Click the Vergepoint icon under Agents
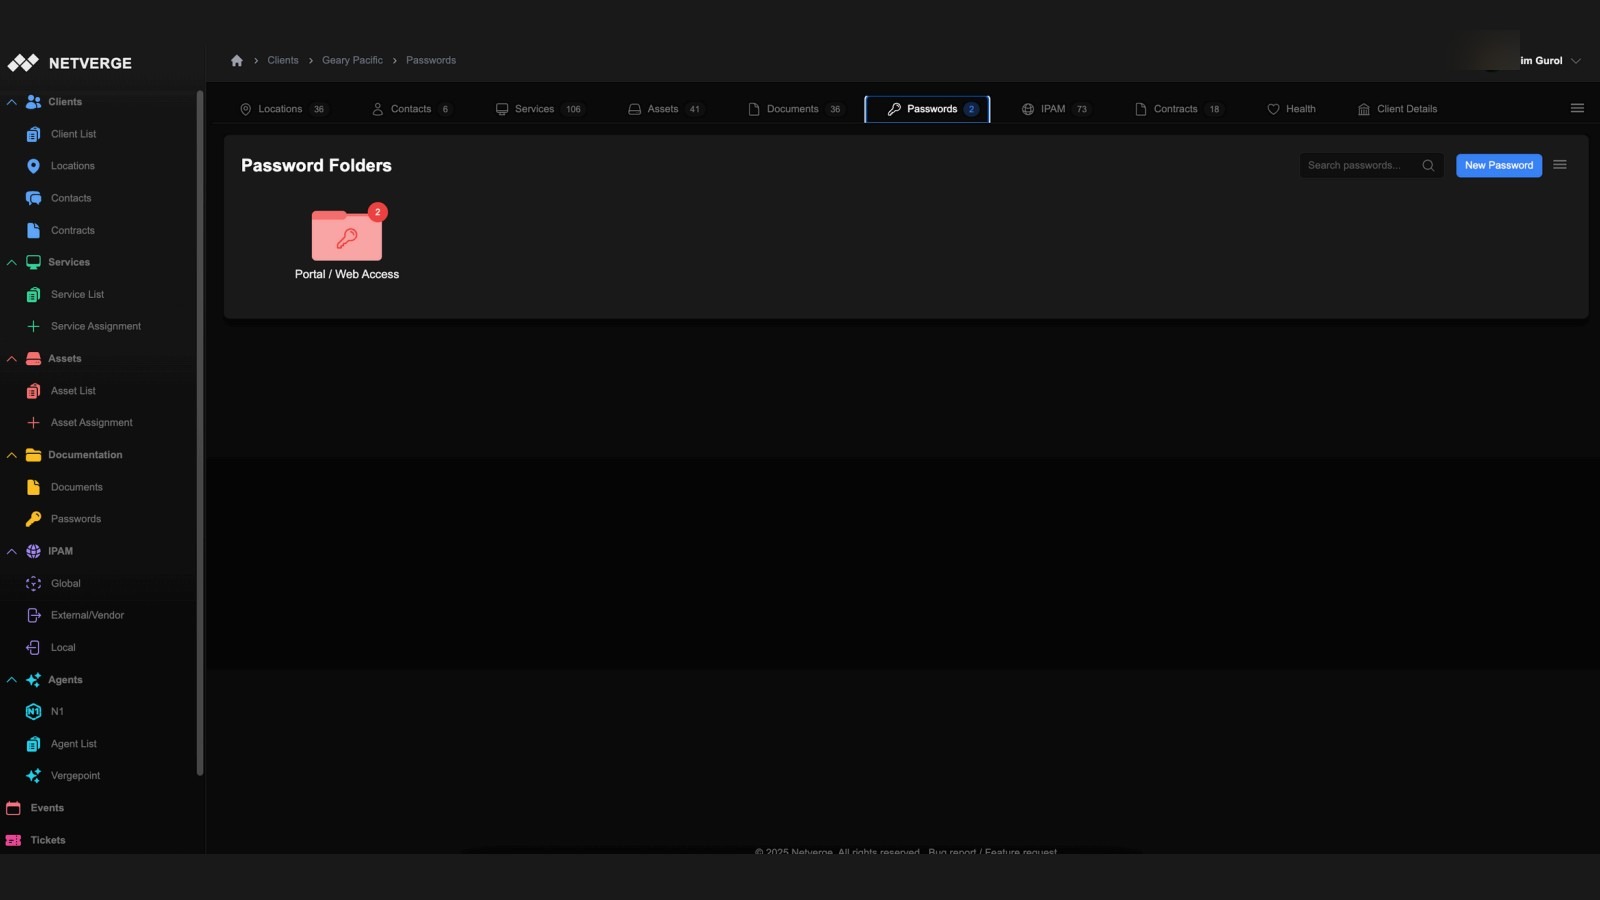The height and width of the screenshot is (900, 1600). pos(33,775)
